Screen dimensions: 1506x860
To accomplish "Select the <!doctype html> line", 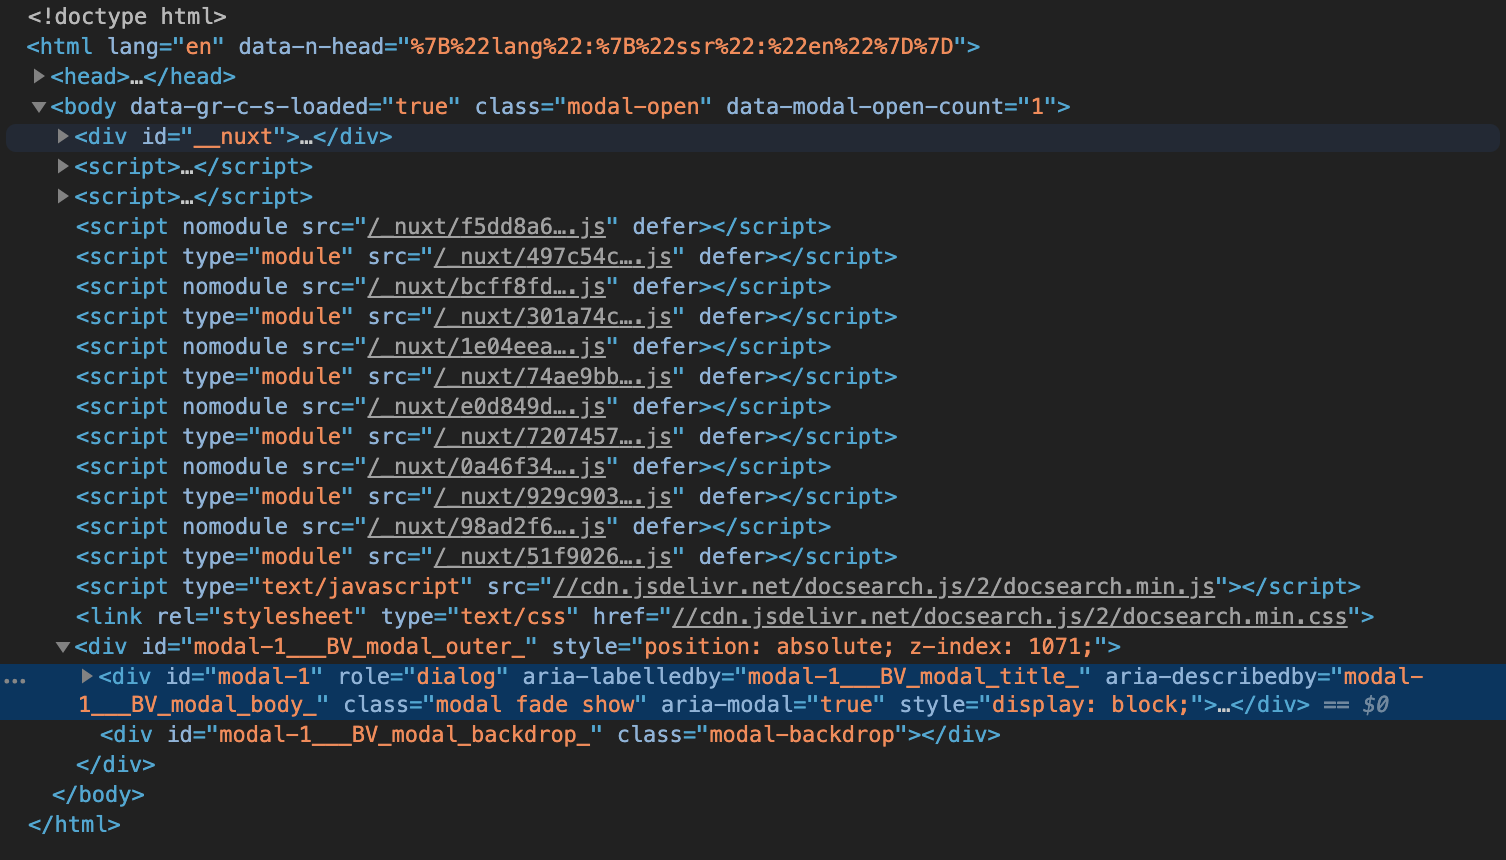I will (127, 17).
